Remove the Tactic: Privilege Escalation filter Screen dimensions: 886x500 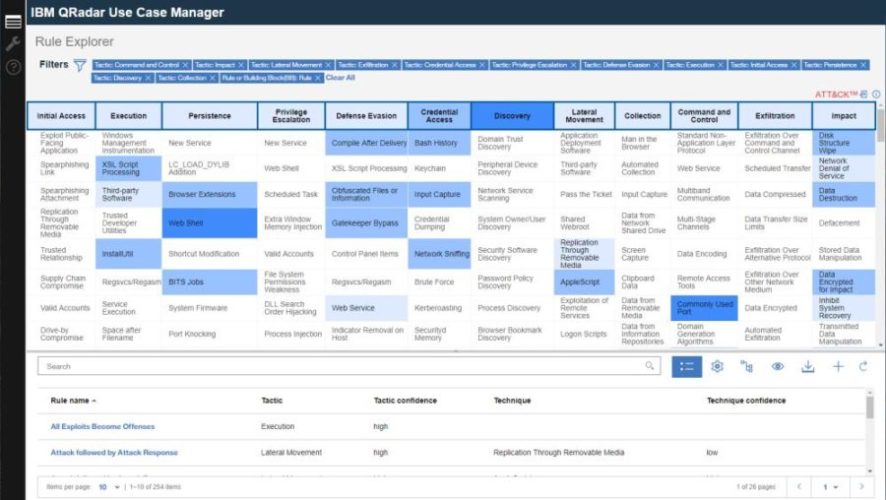(574, 65)
